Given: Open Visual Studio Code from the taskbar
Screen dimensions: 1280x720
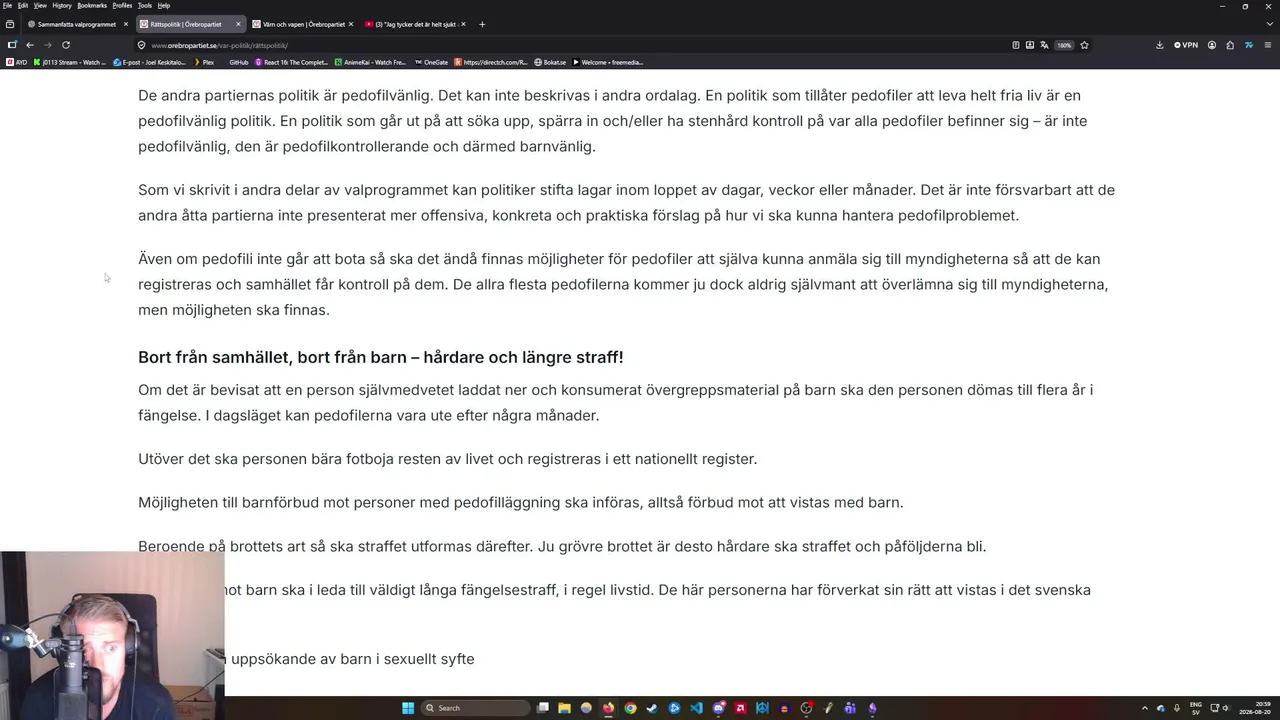Looking at the screenshot, I should point(697,708).
